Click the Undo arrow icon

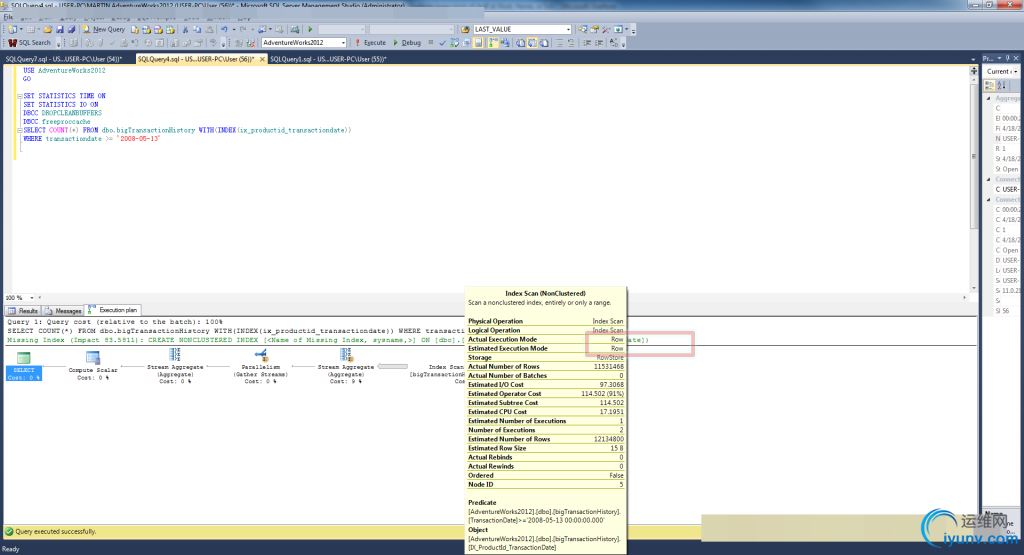[x=224, y=29]
